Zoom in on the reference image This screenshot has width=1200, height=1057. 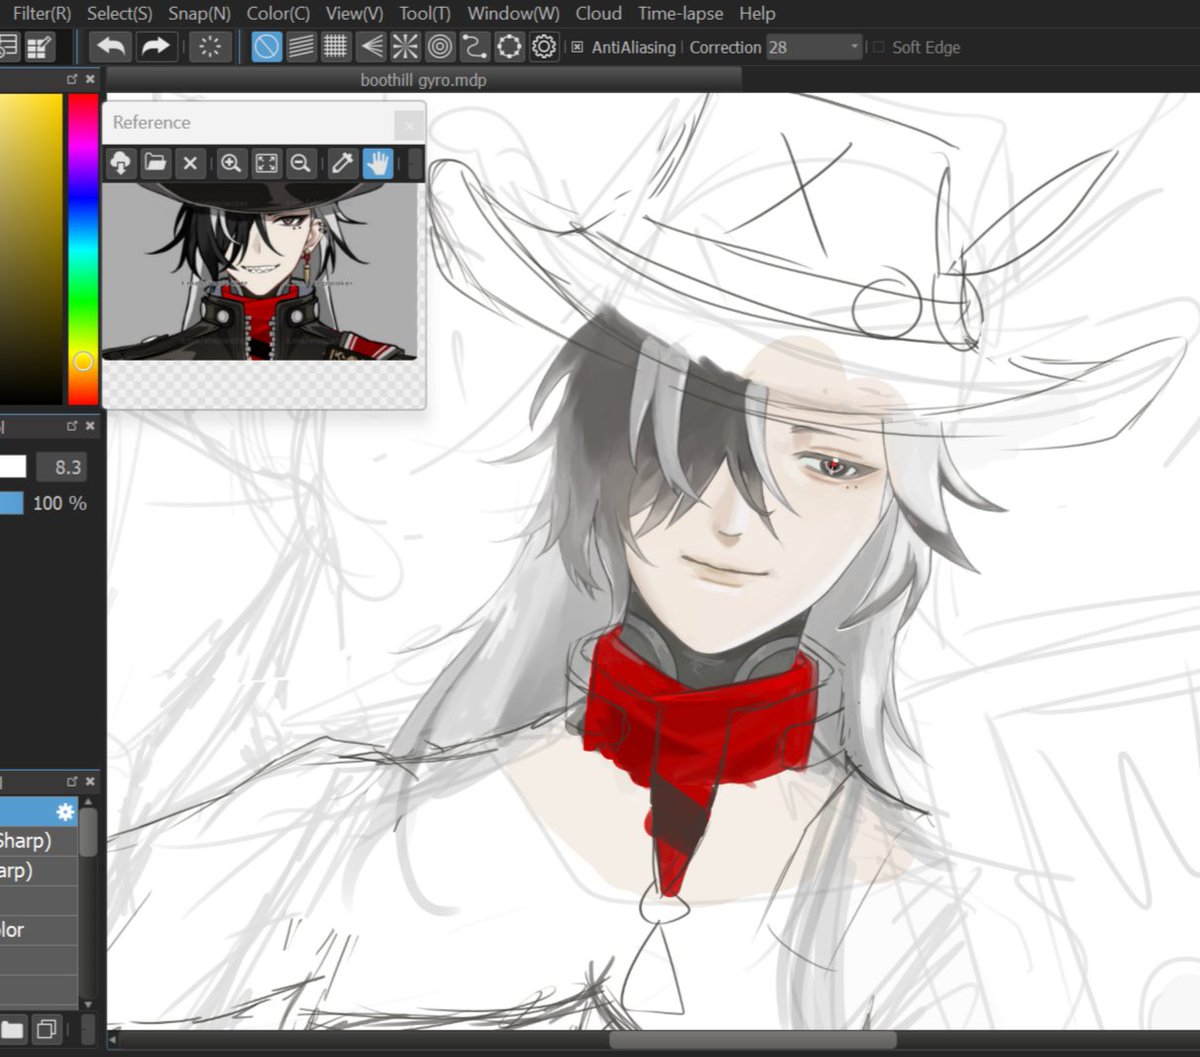(x=231, y=163)
